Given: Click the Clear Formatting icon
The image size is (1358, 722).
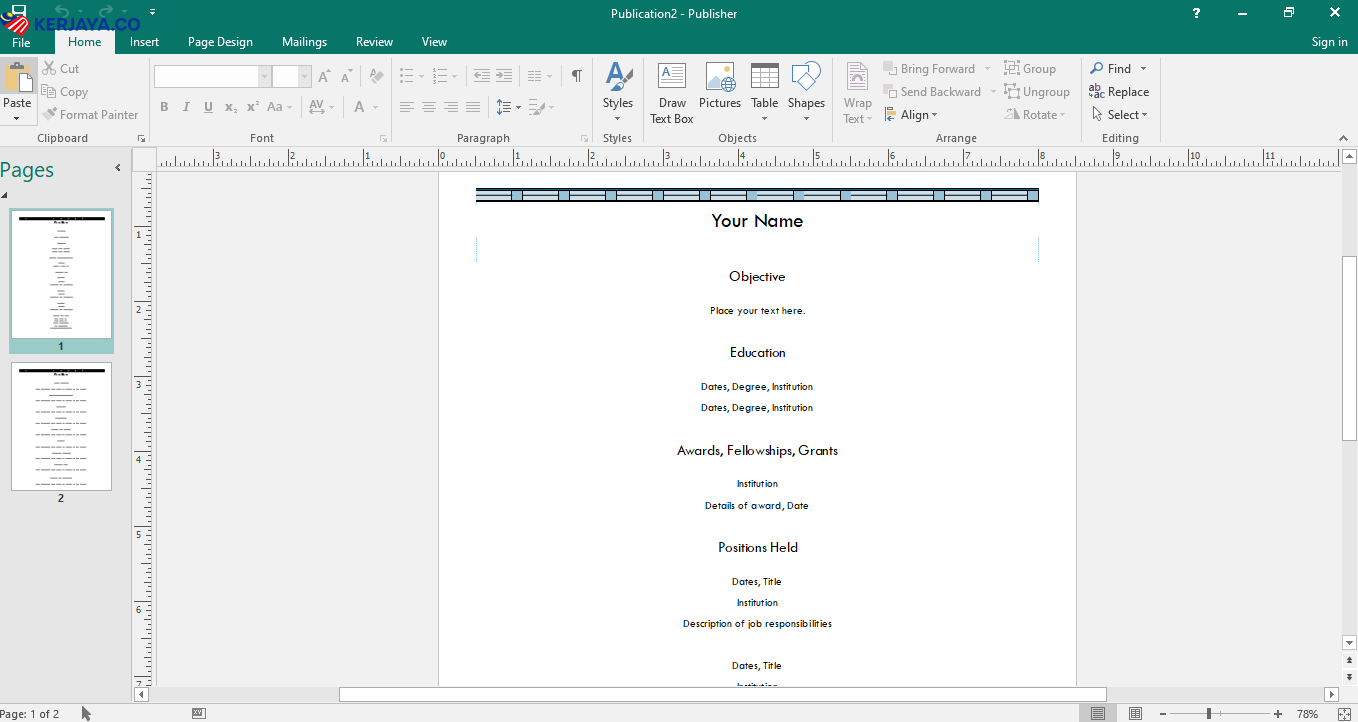Looking at the screenshot, I should pos(376,76).
